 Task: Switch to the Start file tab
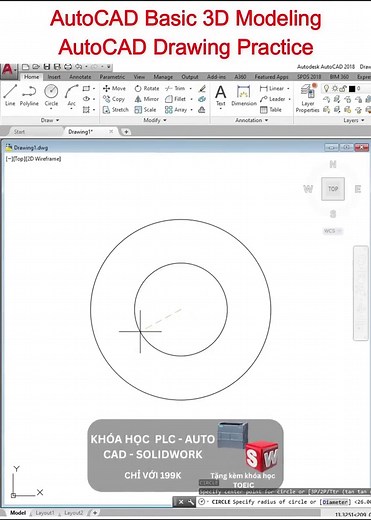19,132
